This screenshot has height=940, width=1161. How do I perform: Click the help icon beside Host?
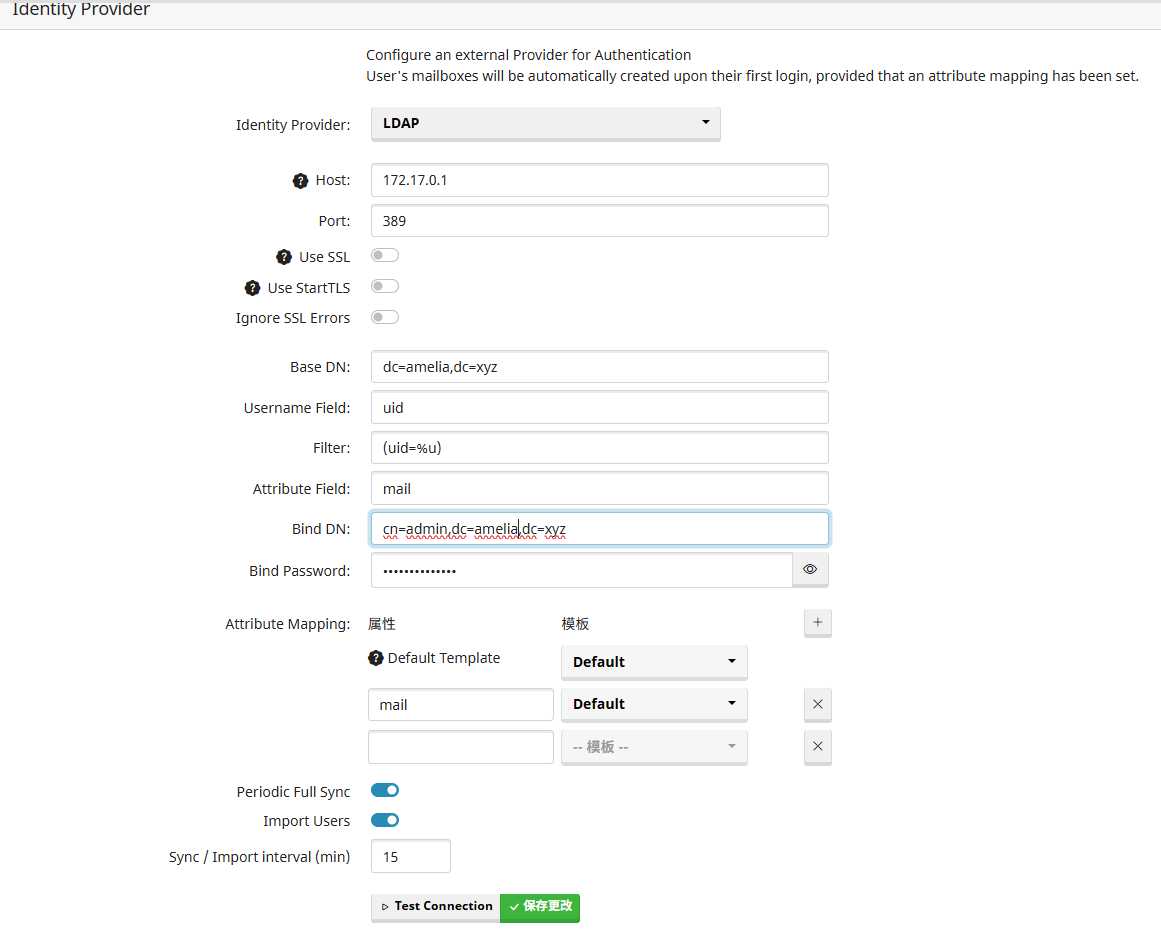(x=300, y=181)
